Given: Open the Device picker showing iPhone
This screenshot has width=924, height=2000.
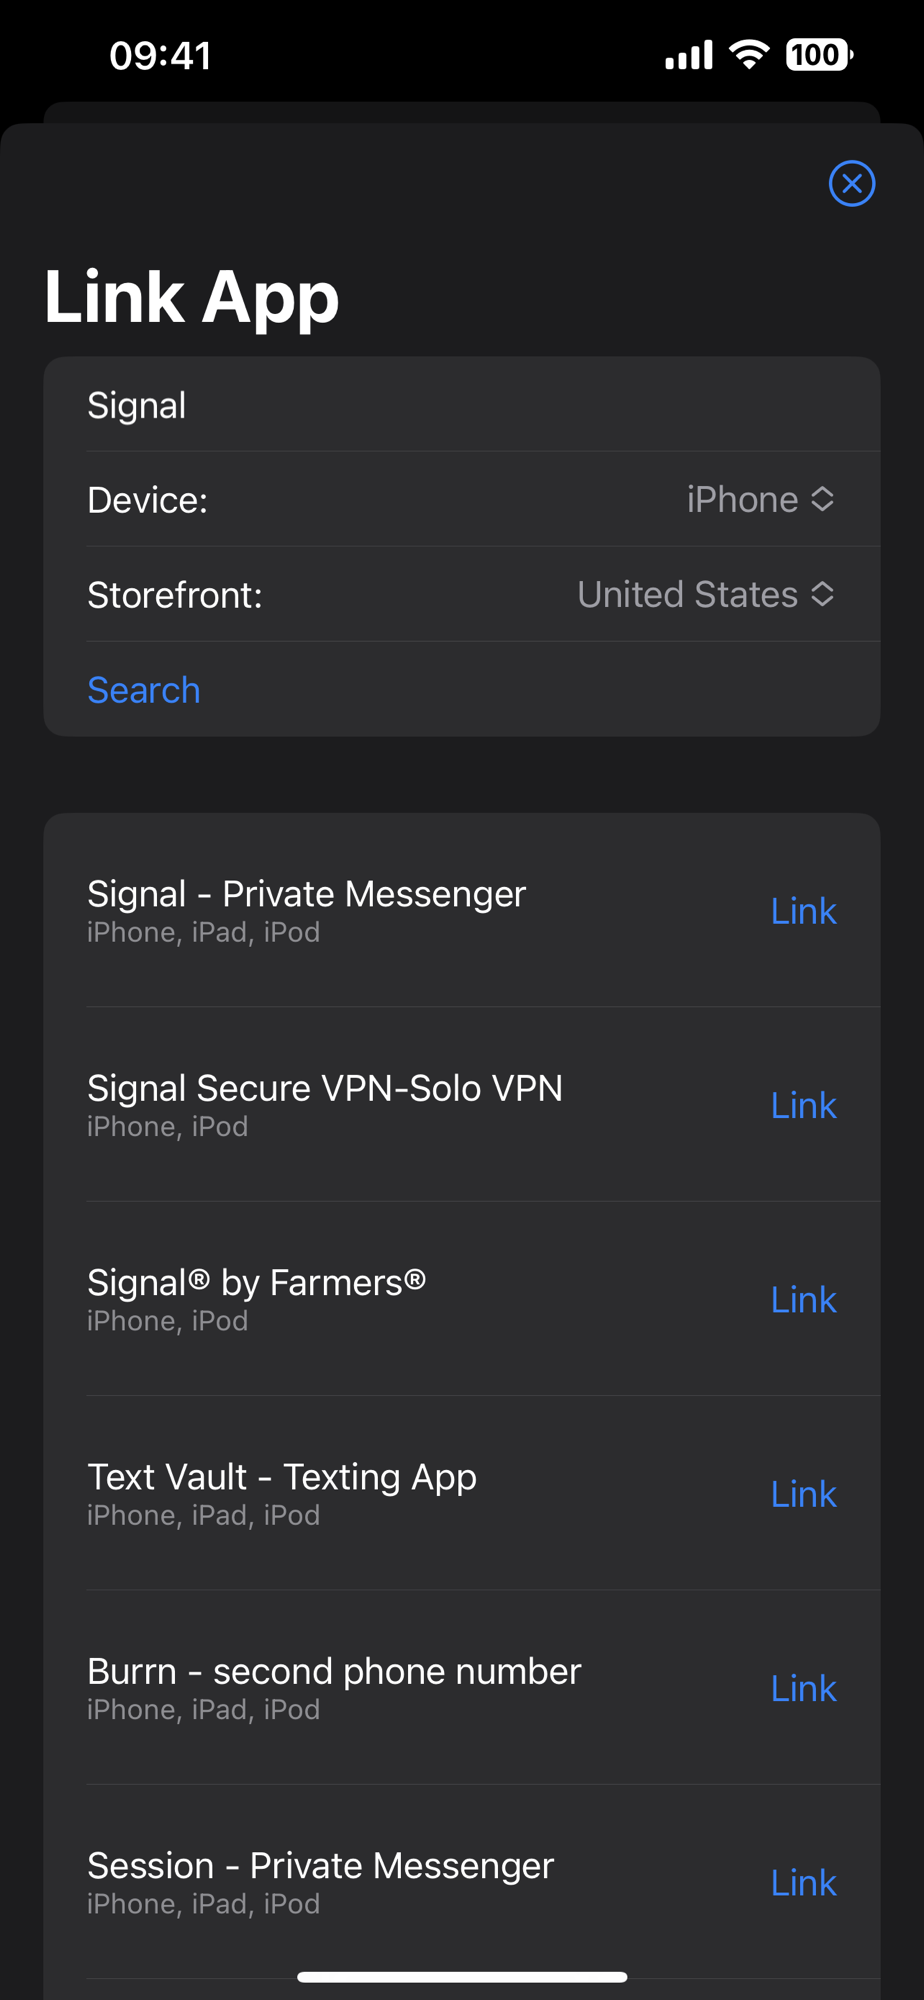Looking at the screenshot, I should 760,499.
